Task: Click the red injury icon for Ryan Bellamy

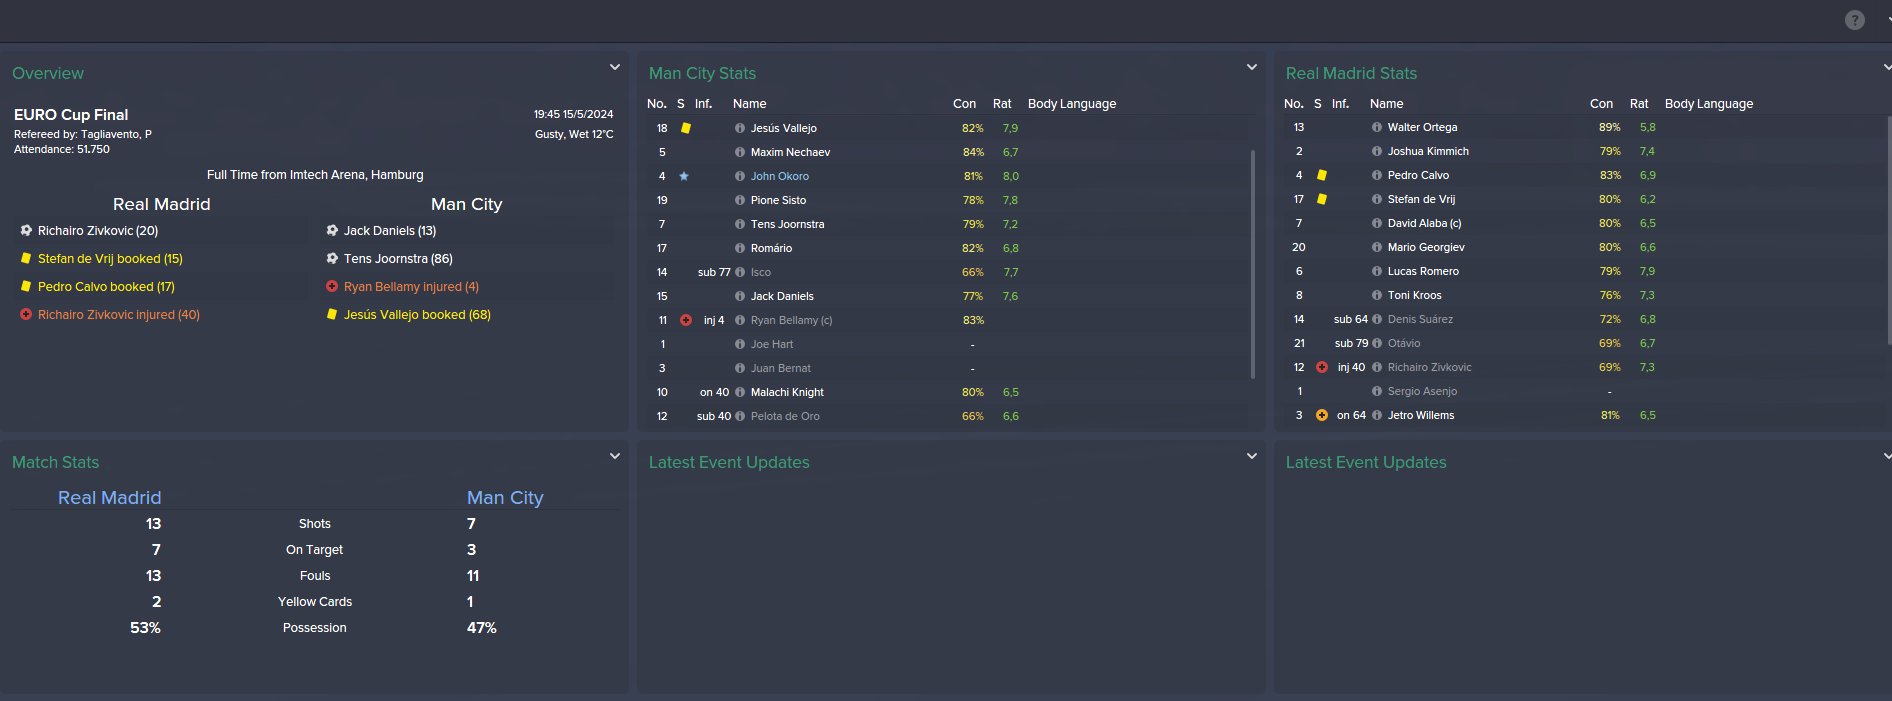Action: (x=686, y=320)
